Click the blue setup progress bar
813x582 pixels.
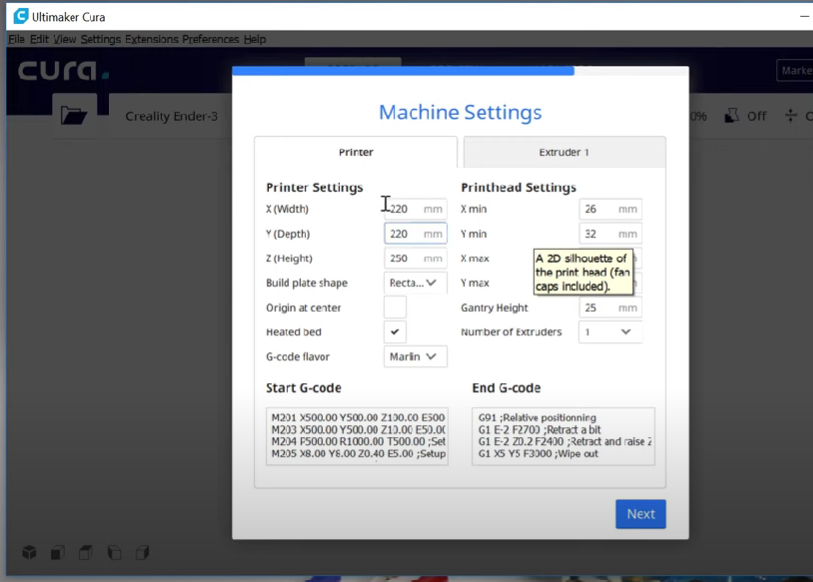[403, 71]
